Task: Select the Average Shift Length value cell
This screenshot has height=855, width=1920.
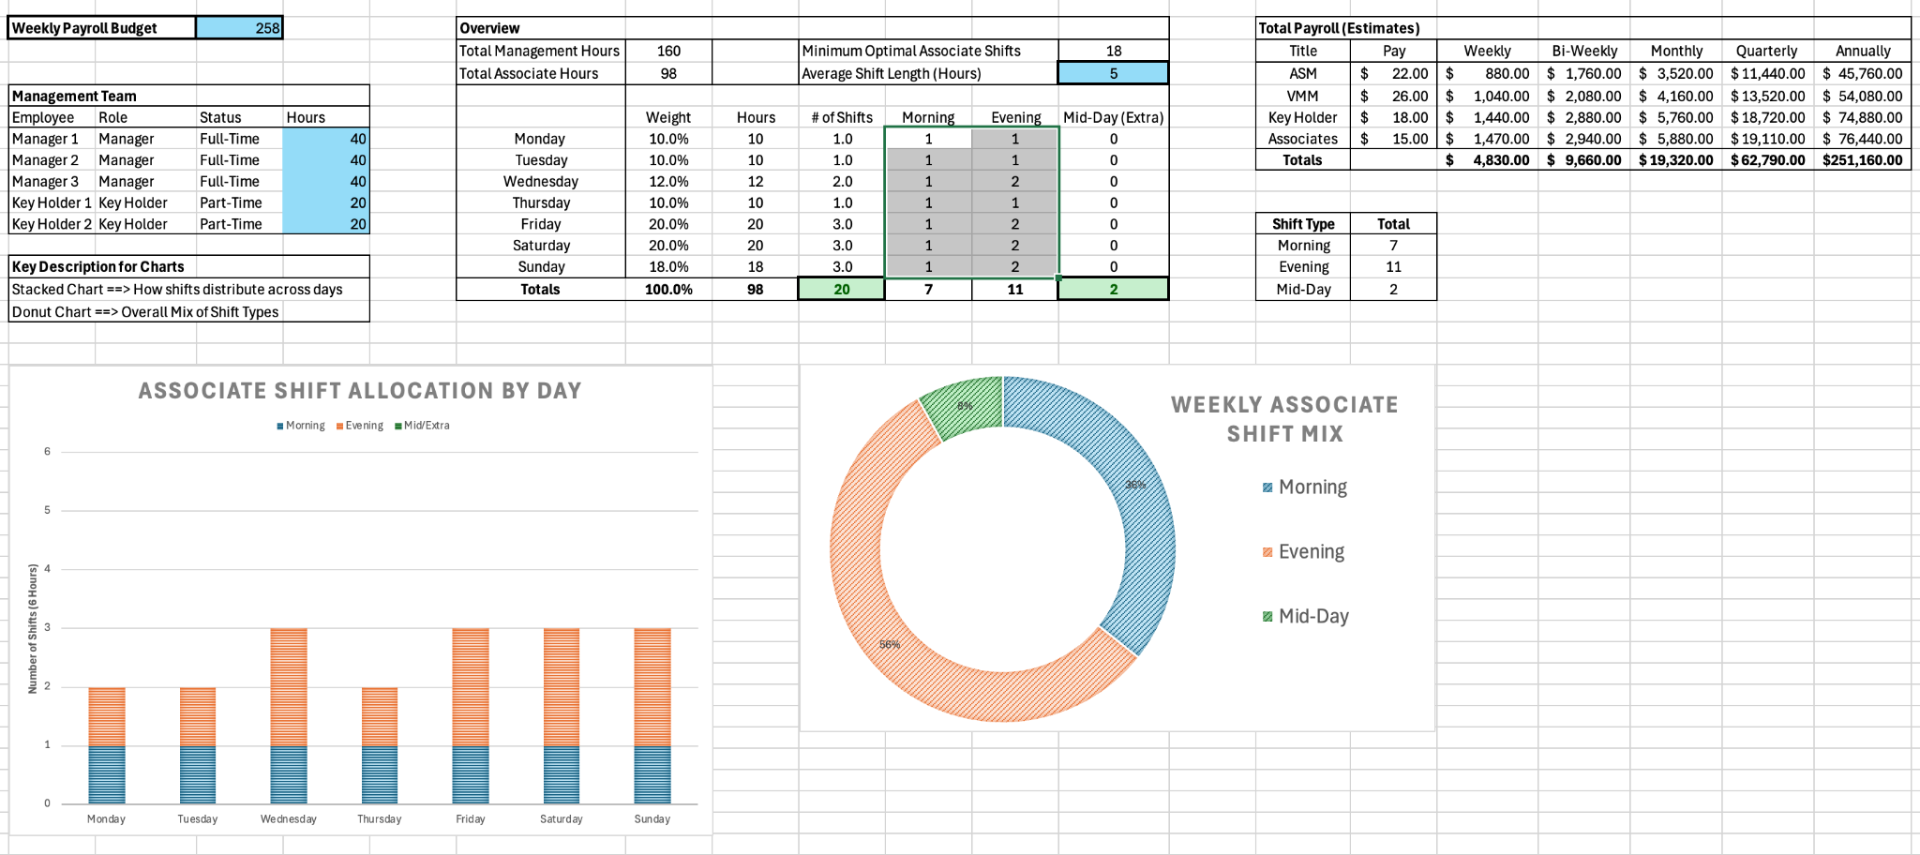Action: click(1113, 73)
